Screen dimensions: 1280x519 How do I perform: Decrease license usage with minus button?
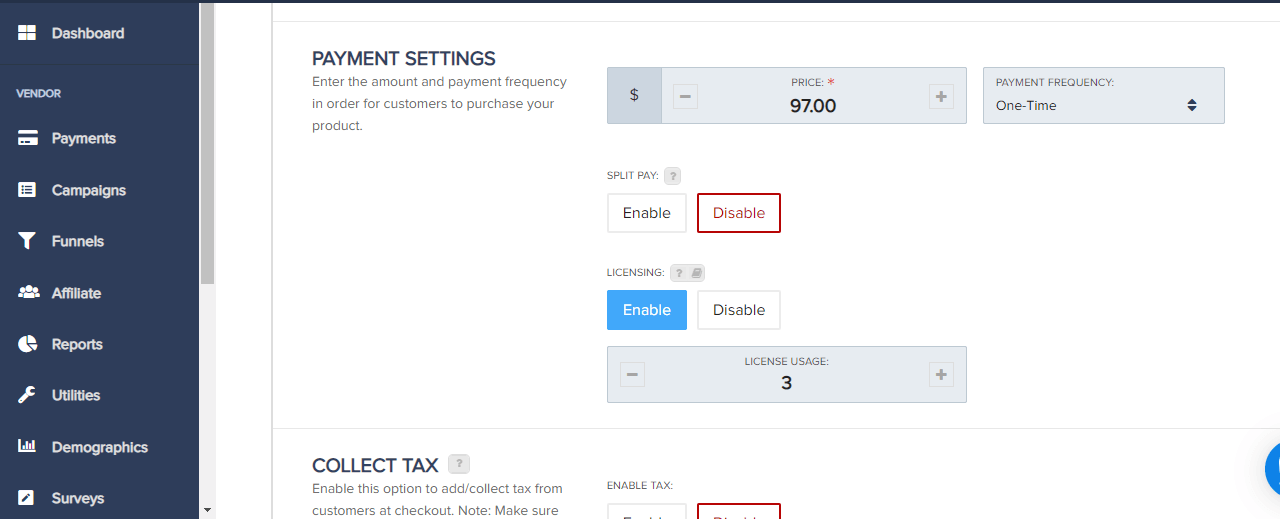tap(632, 375)
